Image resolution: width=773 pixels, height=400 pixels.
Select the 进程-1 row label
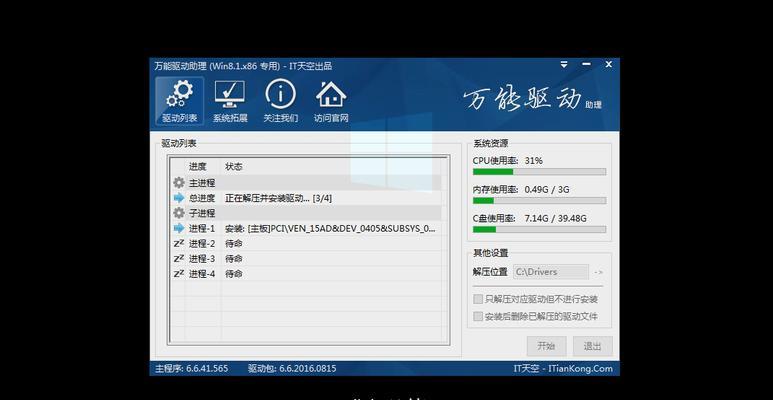click(x=202, y=228)
